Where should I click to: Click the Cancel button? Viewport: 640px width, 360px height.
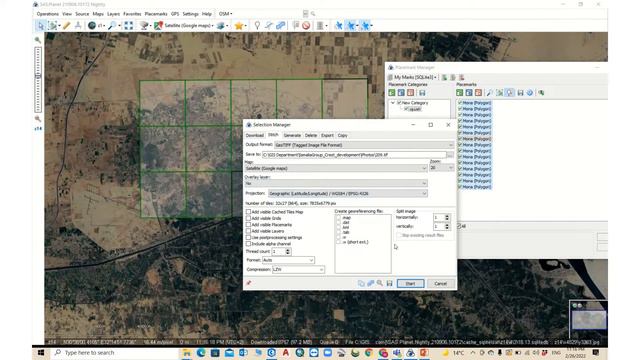tap(440, 283)
